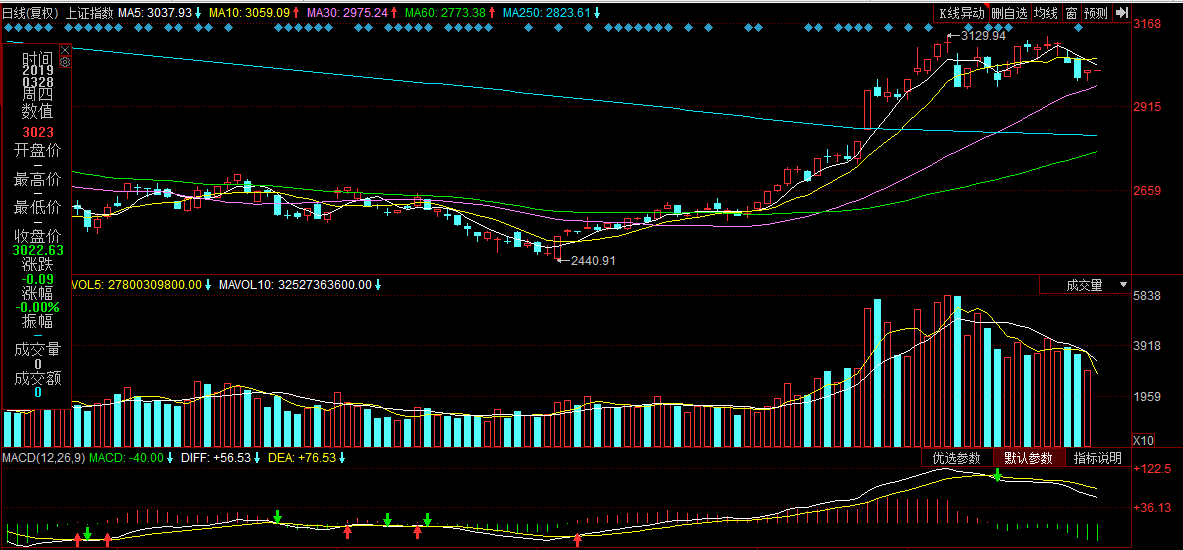Click the 删自选 remove favorite button

pos(1009,13)
